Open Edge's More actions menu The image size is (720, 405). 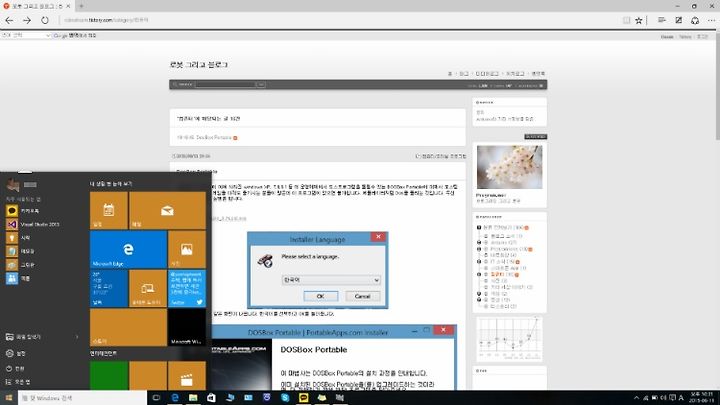(711, 20)
